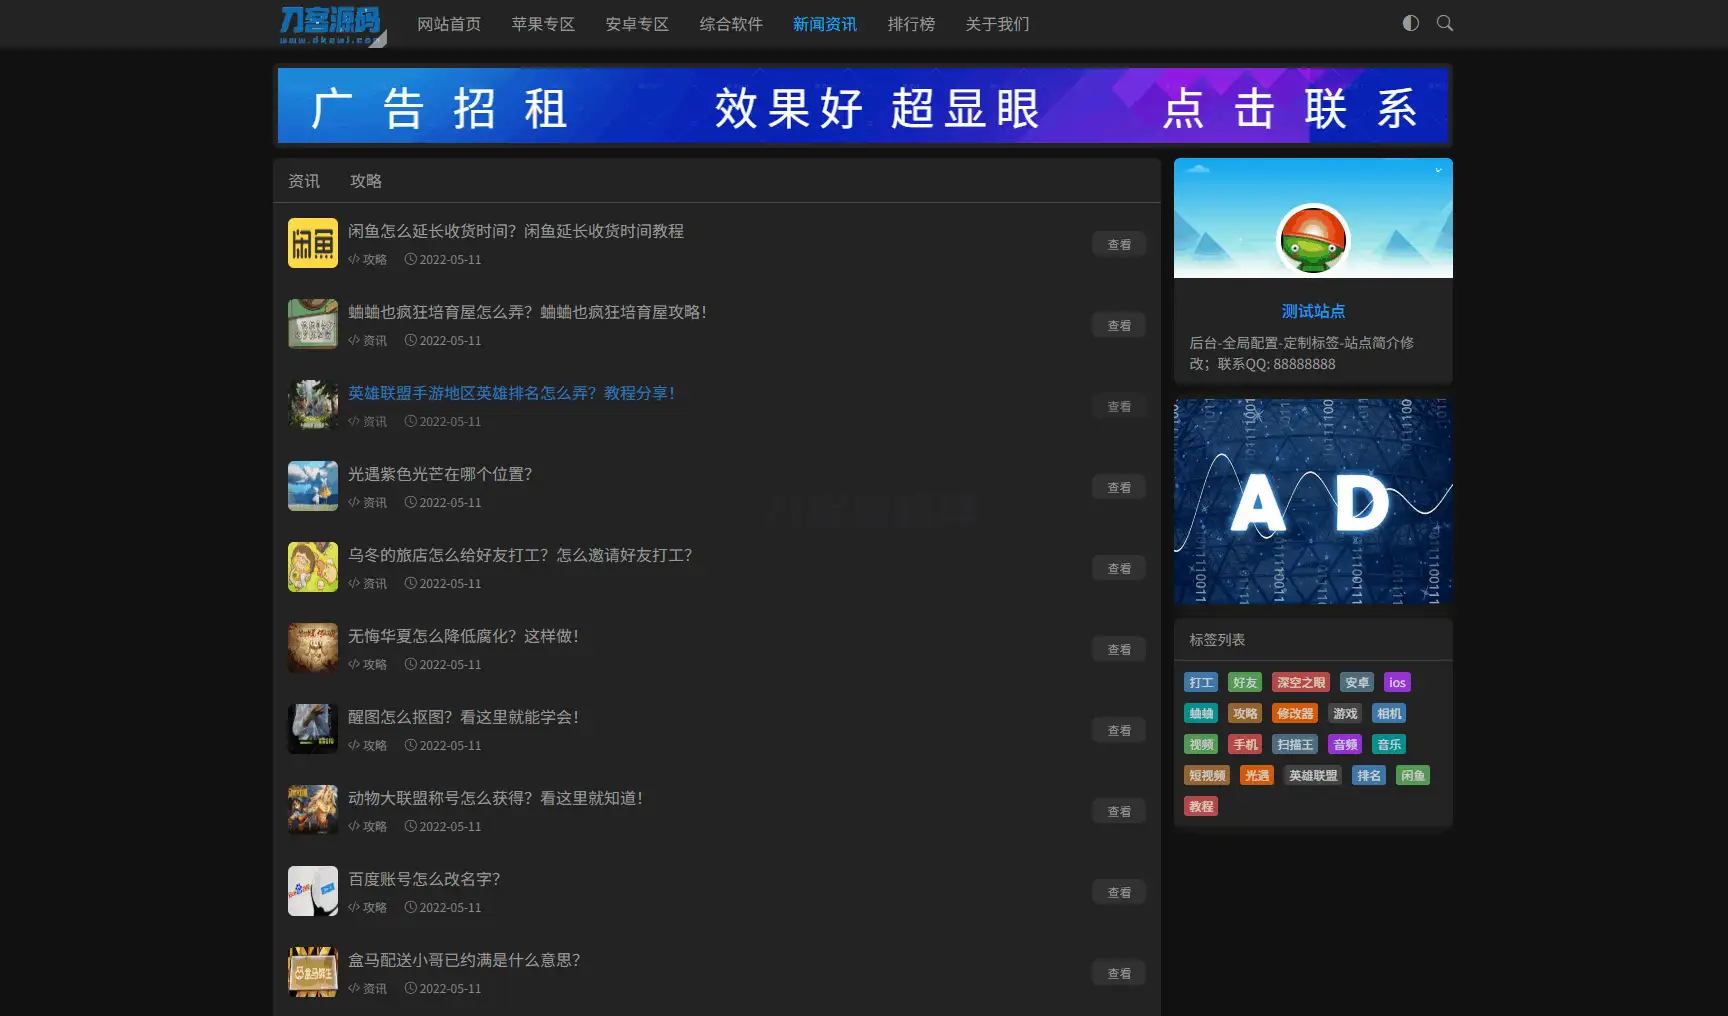Click the 攻略 category icon under the 闲鱼 article
This screenshot has height=1016, width=1728.
(352, 259)
